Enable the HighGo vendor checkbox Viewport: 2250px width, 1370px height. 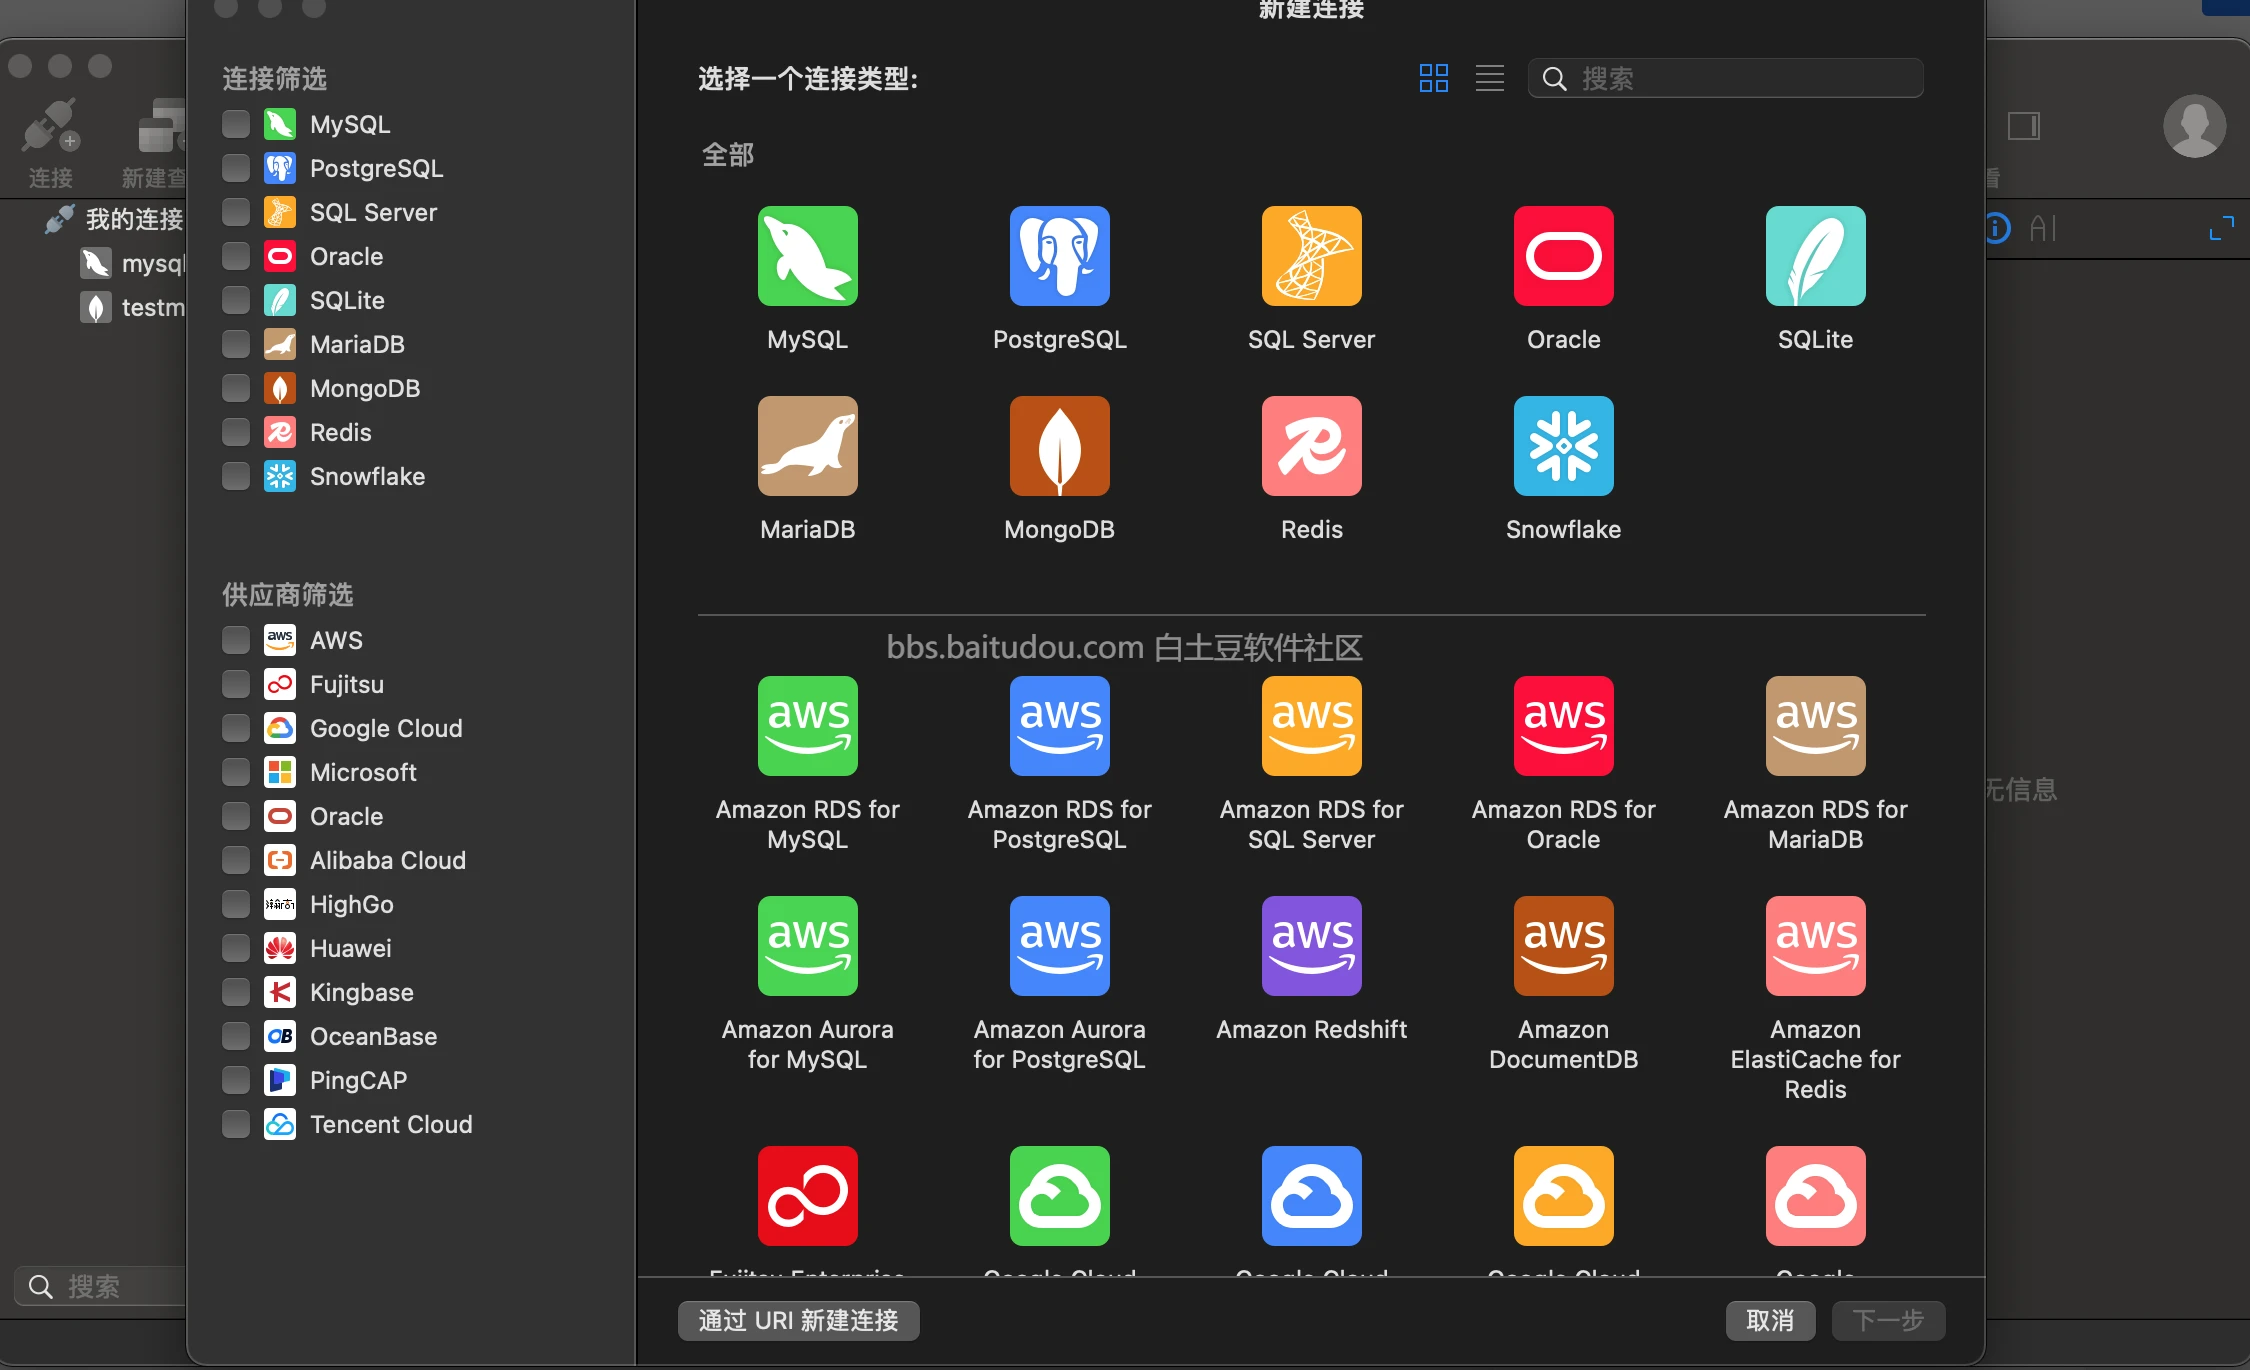pos(236,904)
